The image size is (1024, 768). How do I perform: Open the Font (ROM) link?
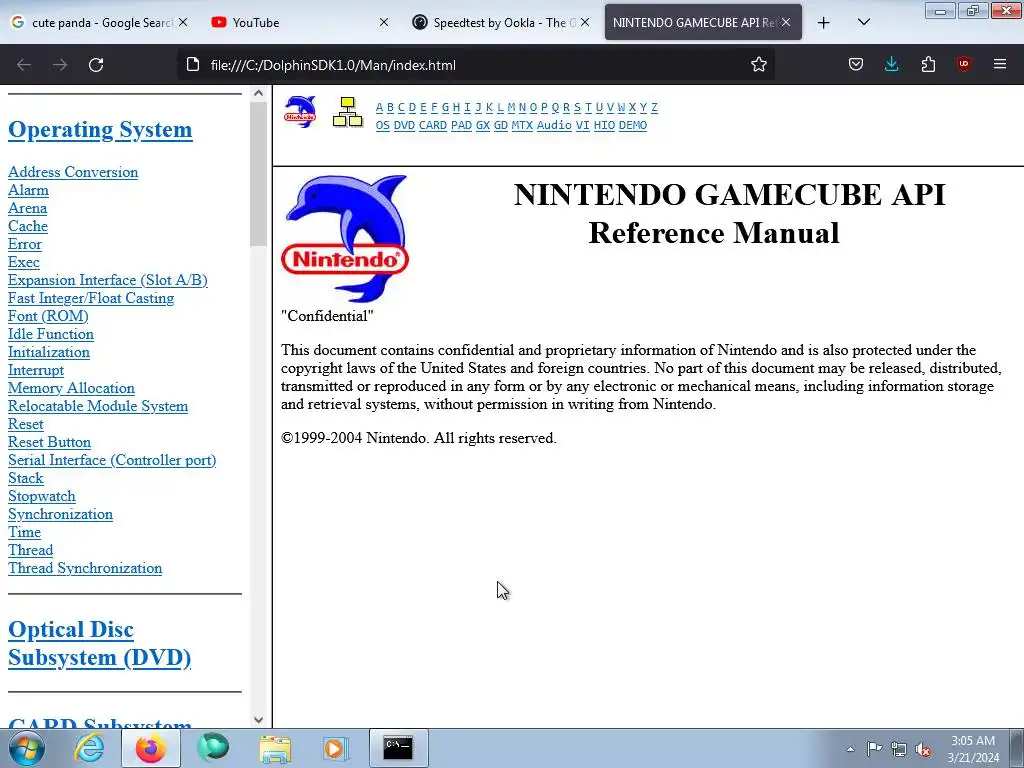pyautogui.click(x=48, y=316)
